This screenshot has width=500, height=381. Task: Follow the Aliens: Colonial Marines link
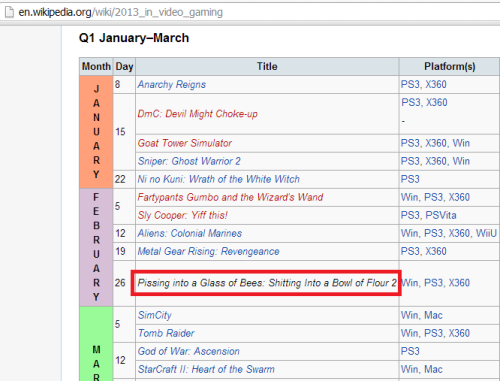[x=190, y=233]
